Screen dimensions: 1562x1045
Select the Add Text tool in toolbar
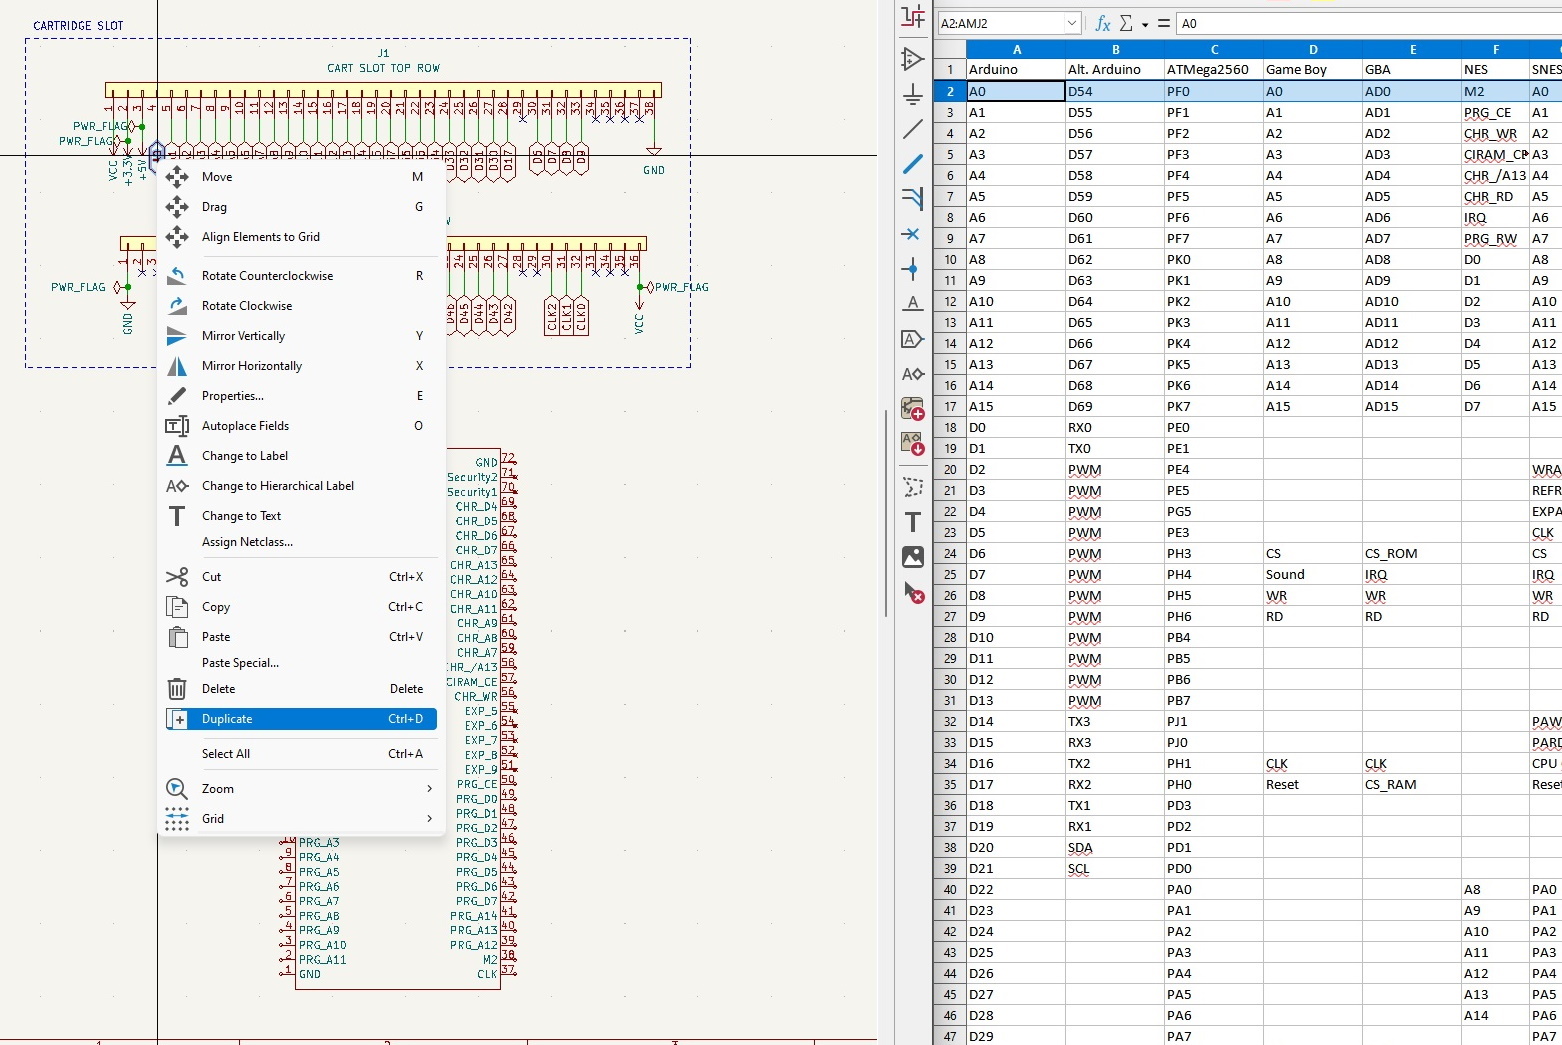tap(912, 522)
